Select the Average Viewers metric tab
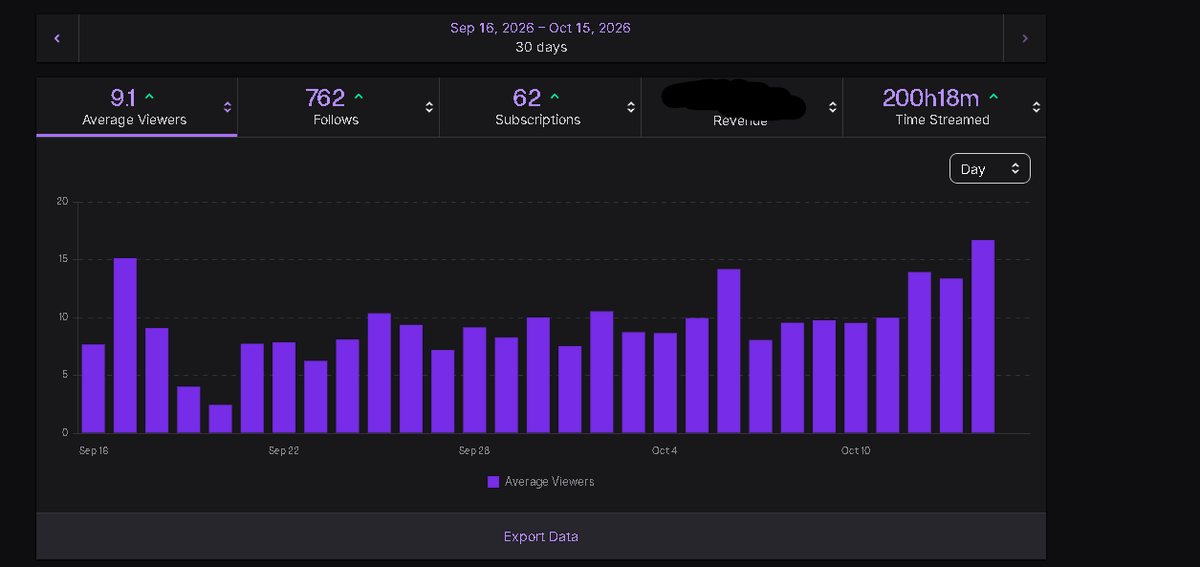Screen dimensions: 1200x567 (137, 107)
